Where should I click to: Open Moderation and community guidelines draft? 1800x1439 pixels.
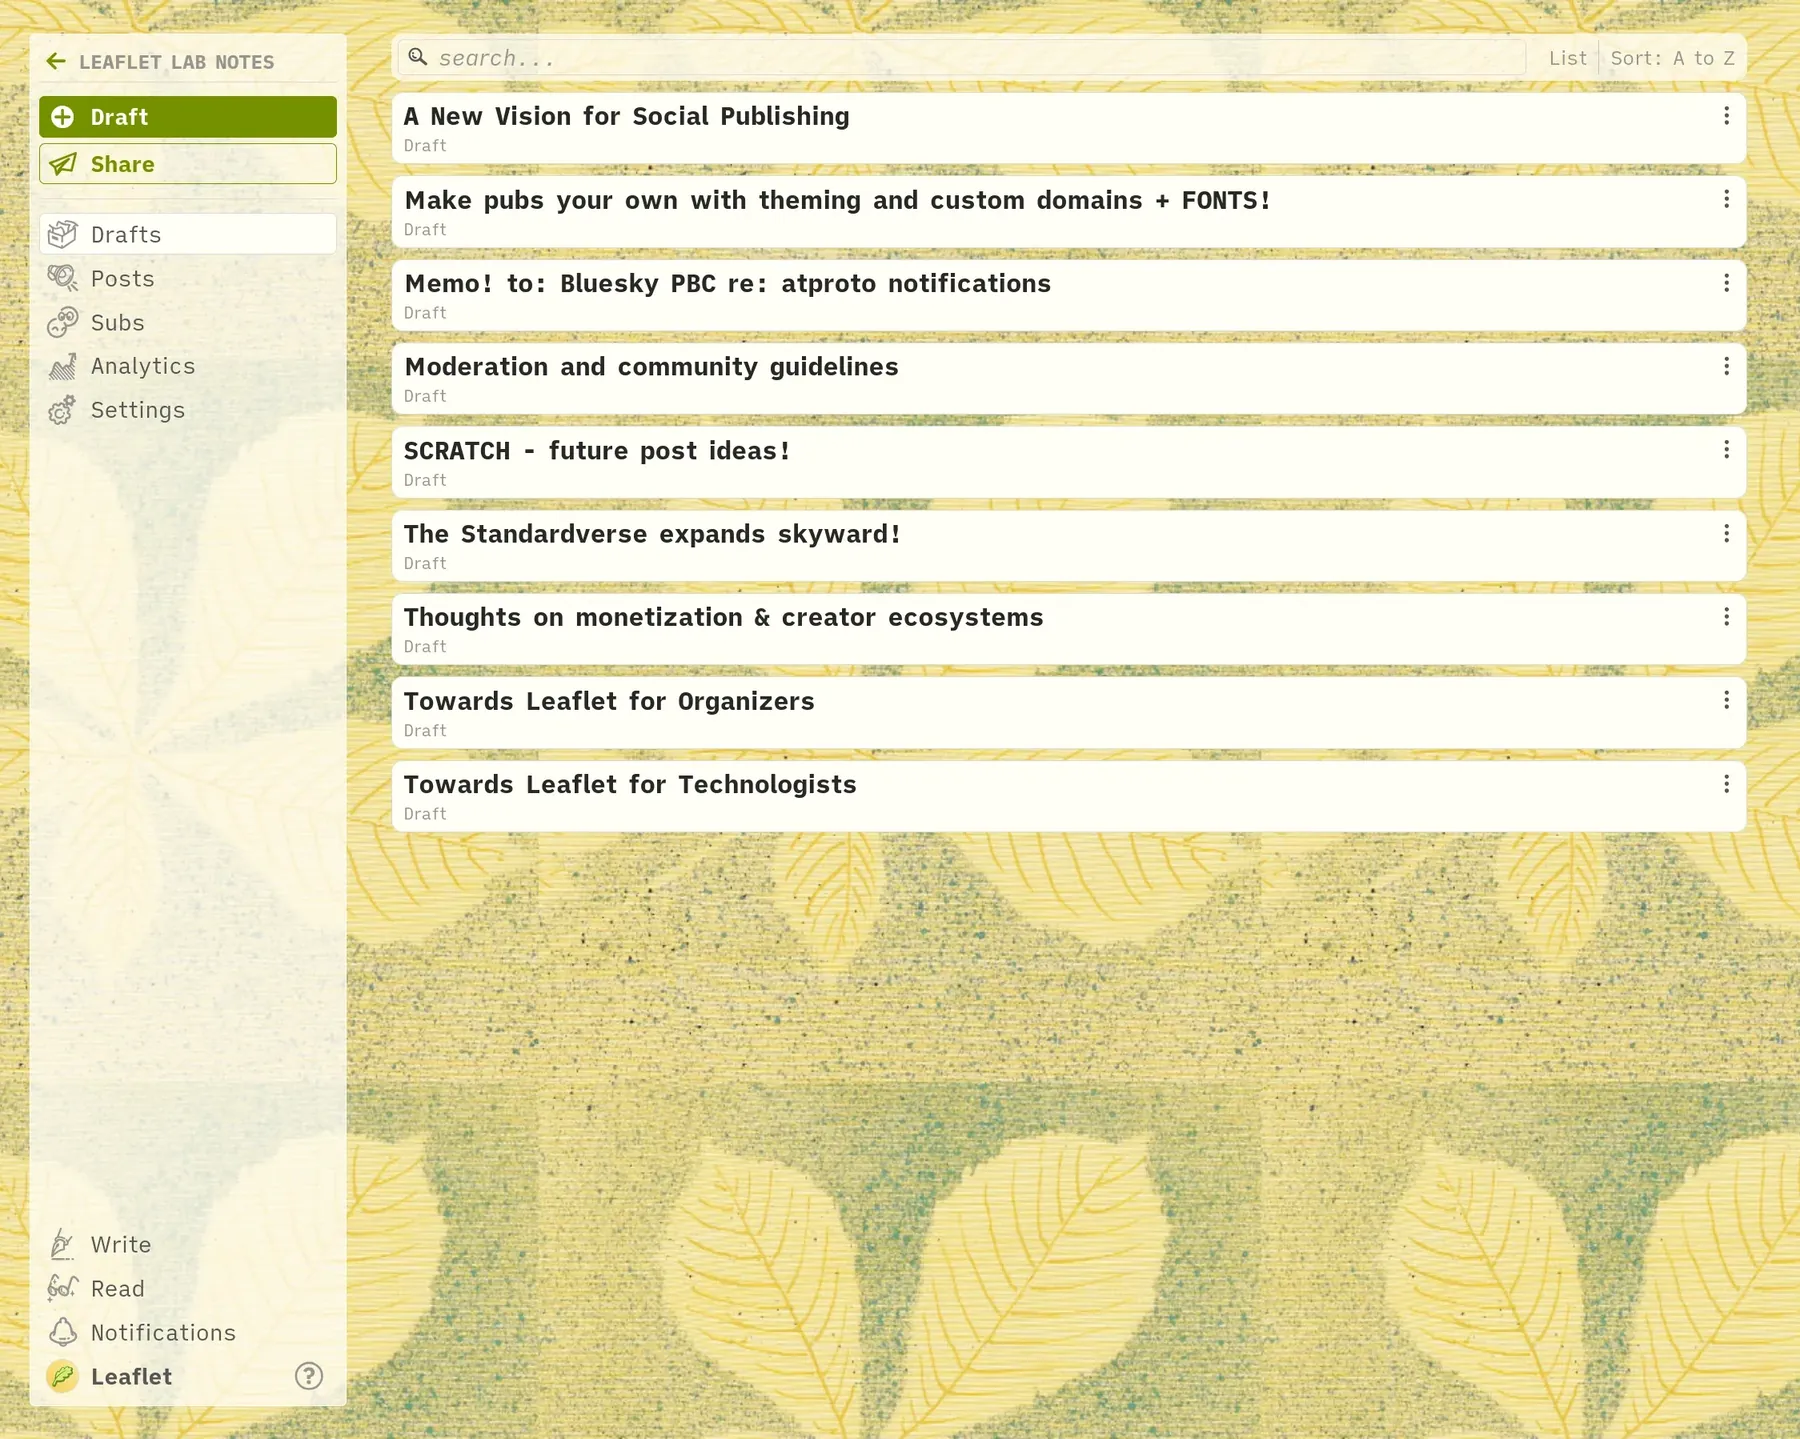coord(1069,379)
